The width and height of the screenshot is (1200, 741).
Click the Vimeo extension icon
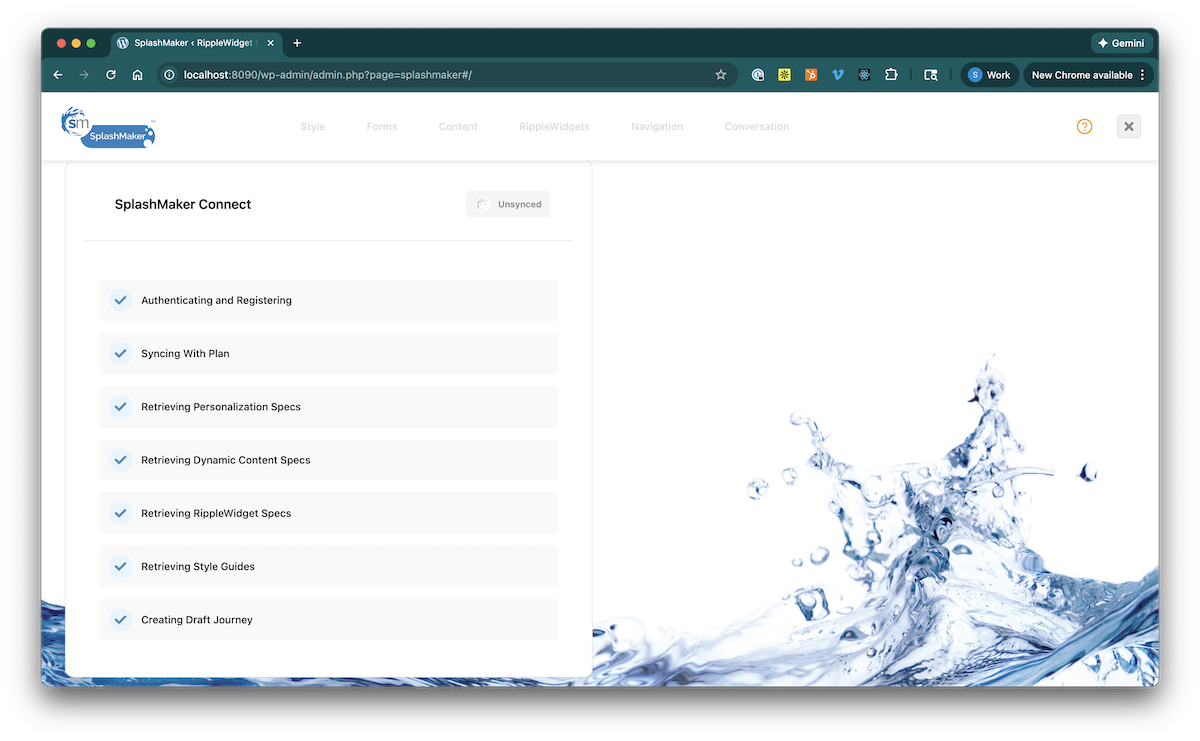(x=838, y=75)
